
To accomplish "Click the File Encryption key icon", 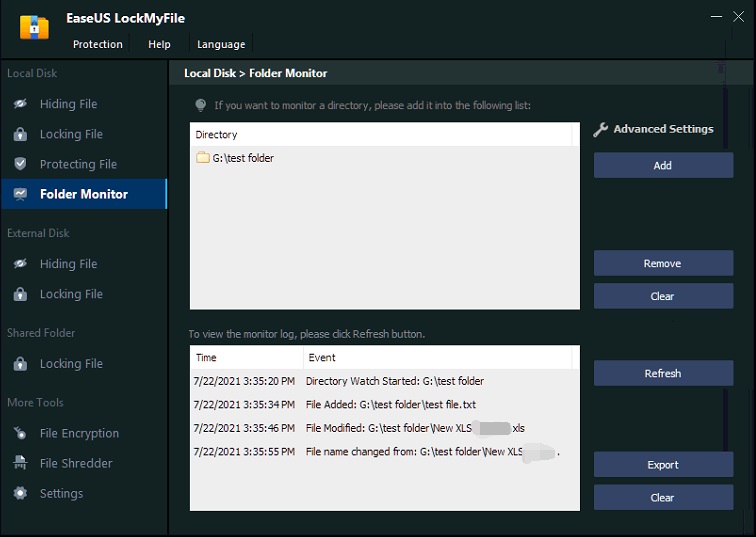I will 20,433.
